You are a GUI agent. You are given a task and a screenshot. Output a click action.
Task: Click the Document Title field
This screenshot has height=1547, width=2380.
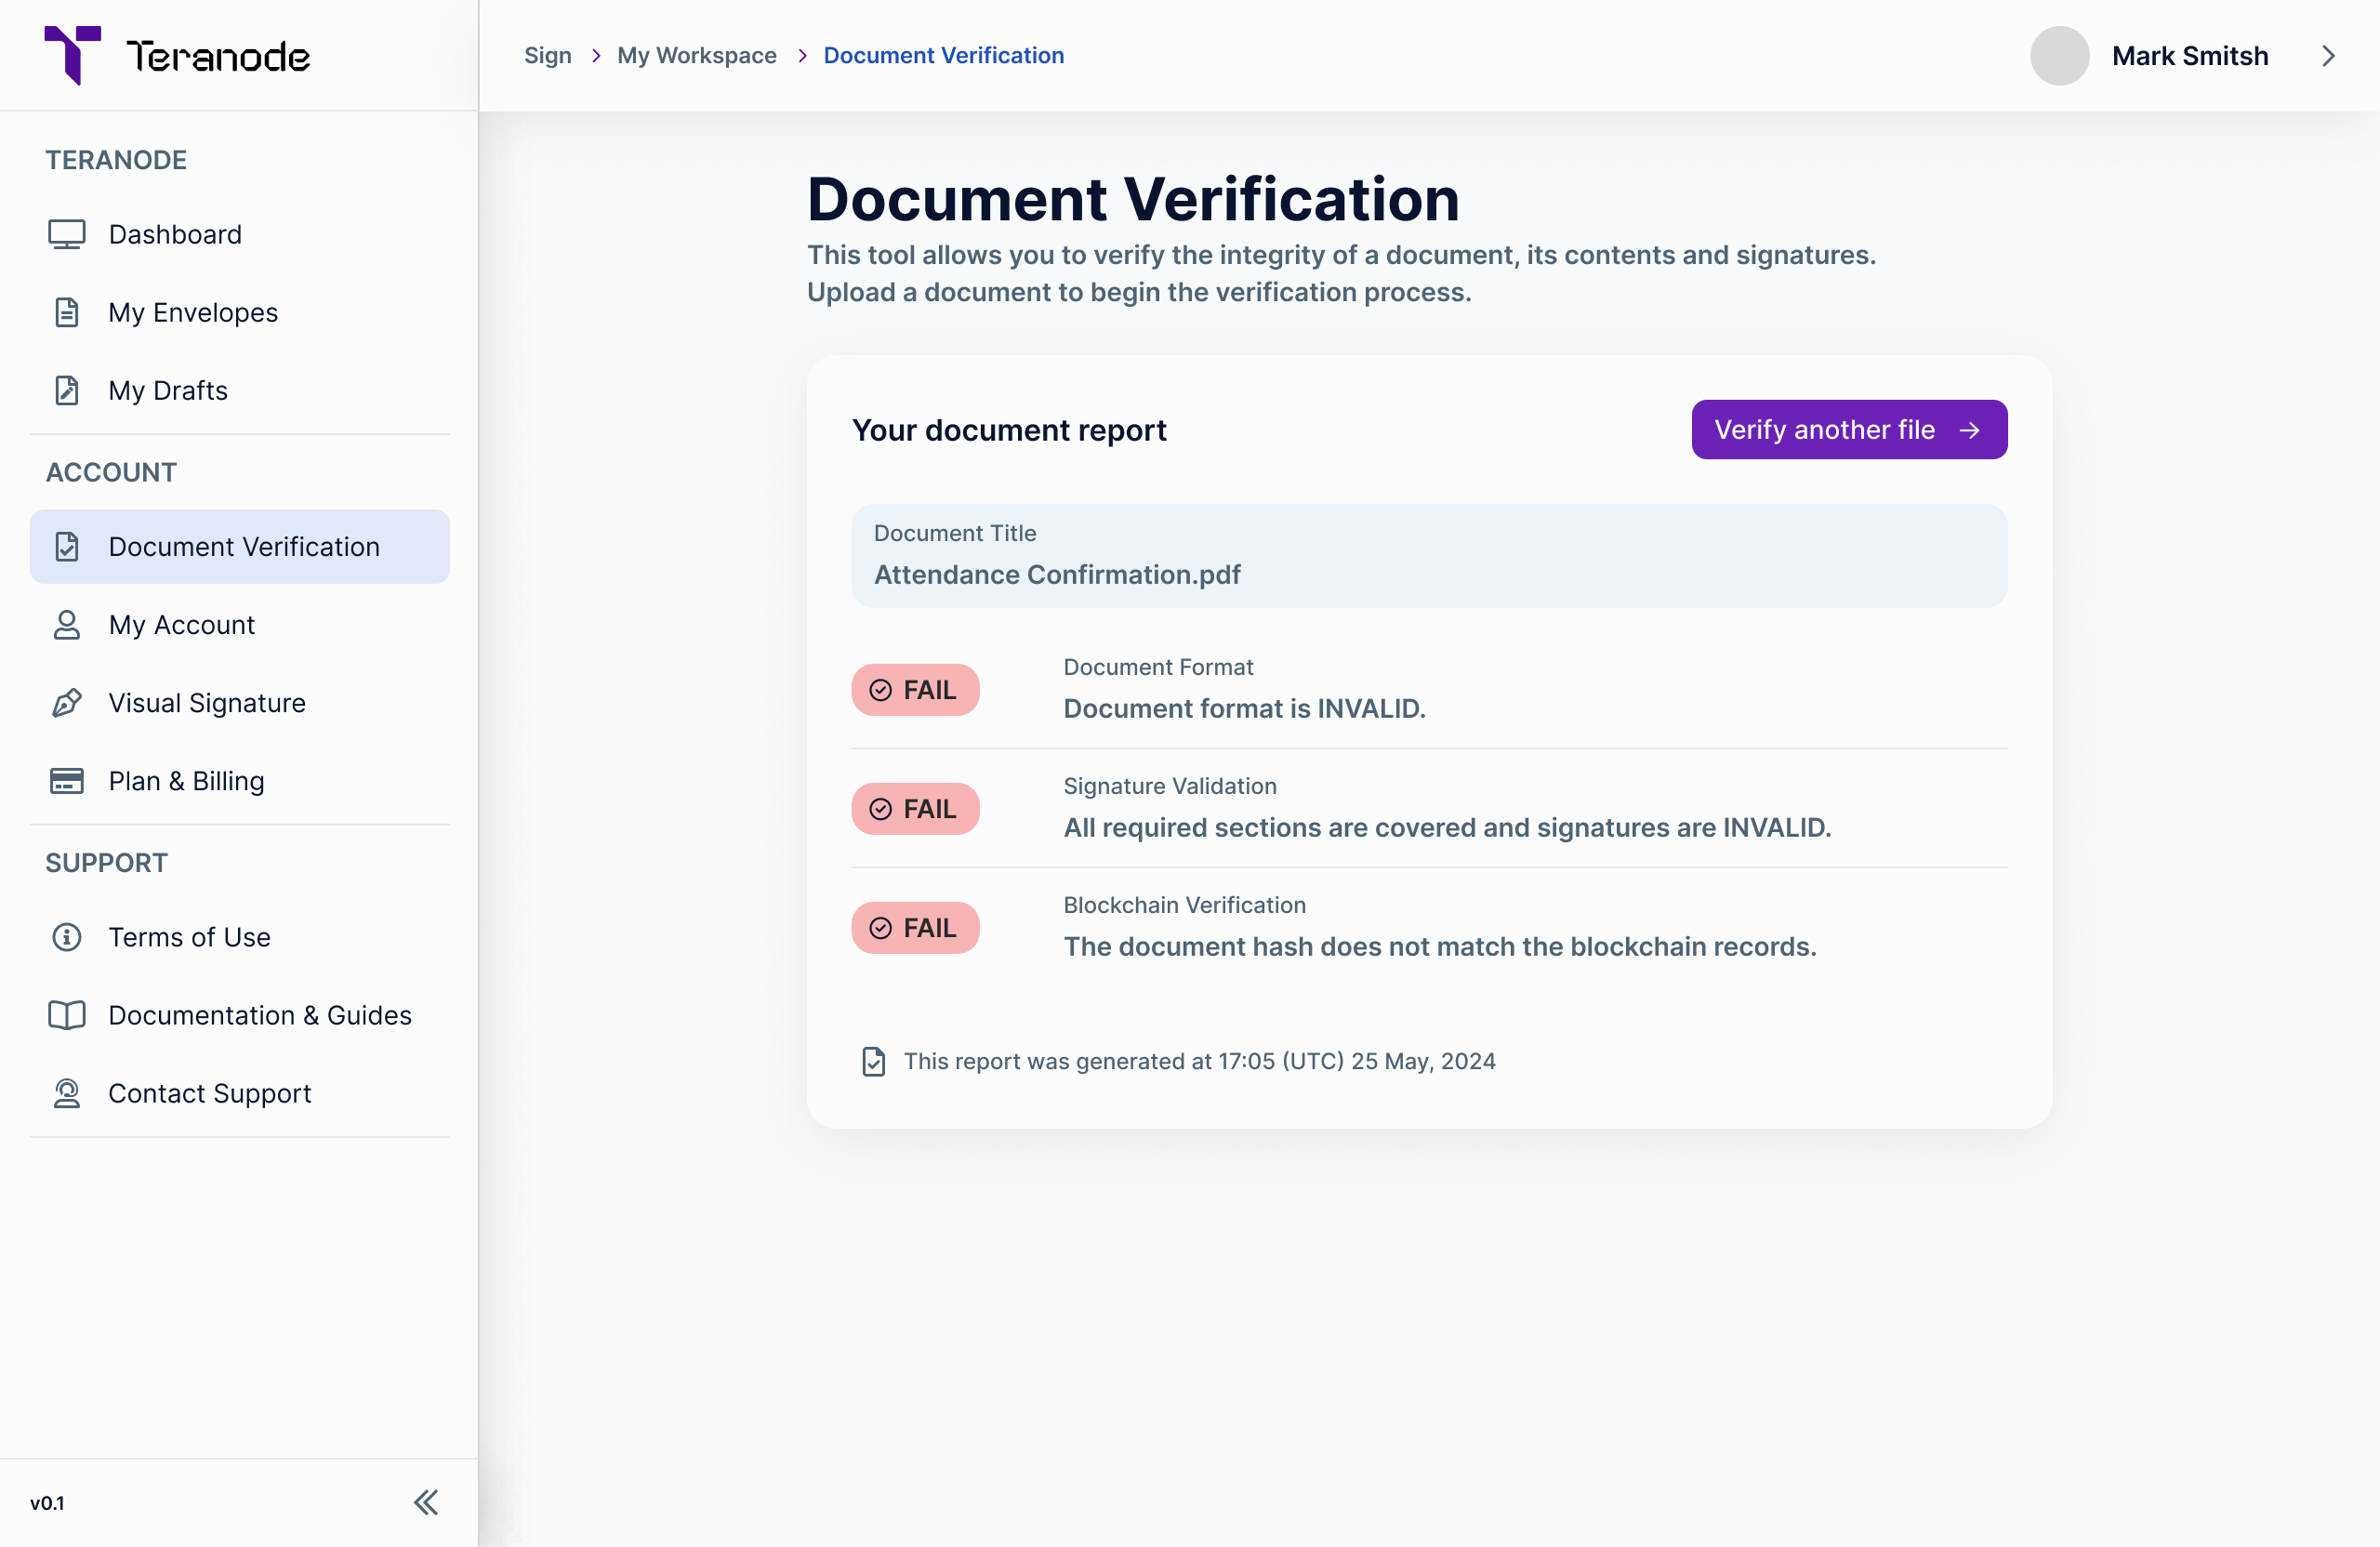[x=1428, y=556]
